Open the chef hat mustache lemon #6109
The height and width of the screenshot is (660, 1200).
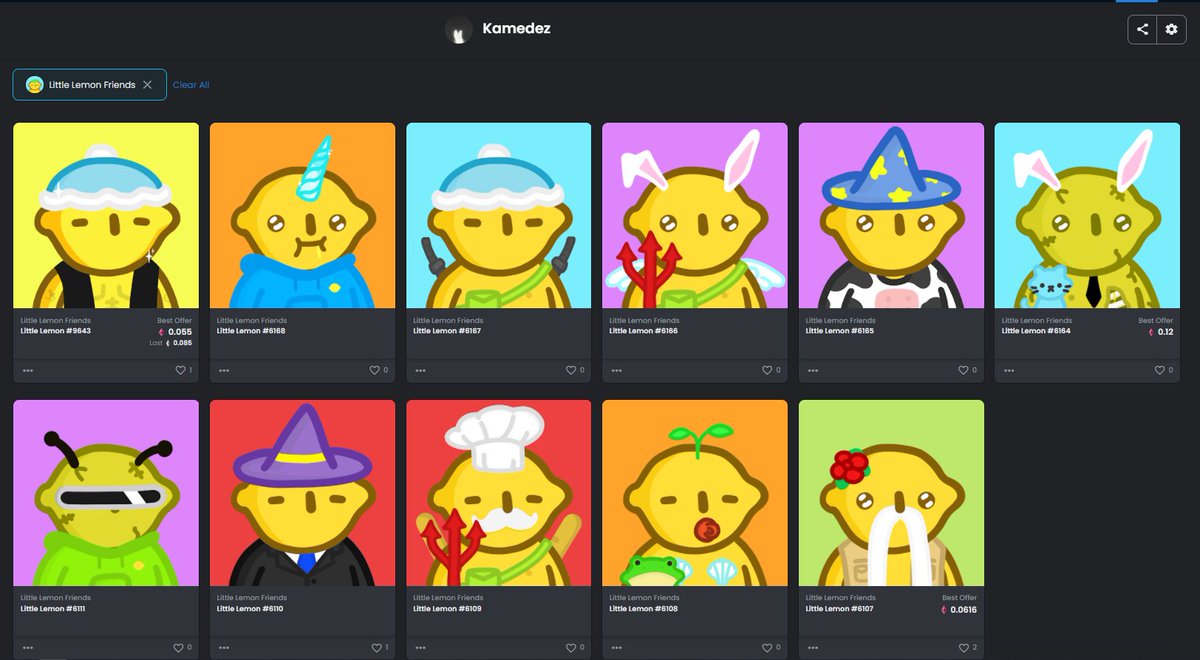(498, 492)
